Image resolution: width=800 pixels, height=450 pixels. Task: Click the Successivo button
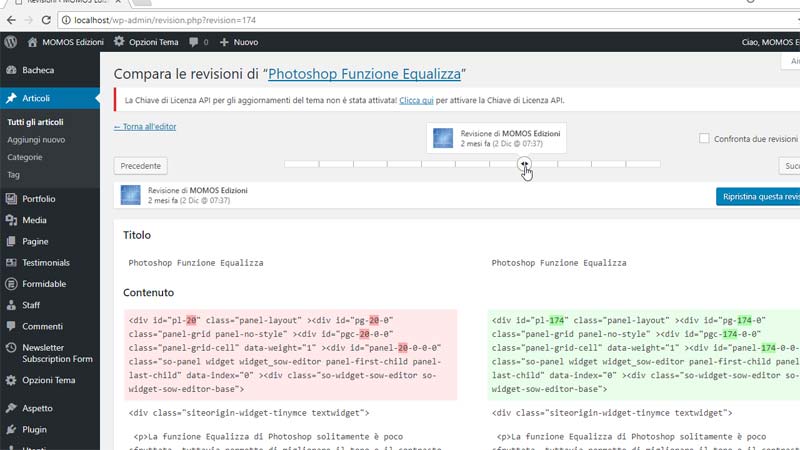tap(790, 166)
